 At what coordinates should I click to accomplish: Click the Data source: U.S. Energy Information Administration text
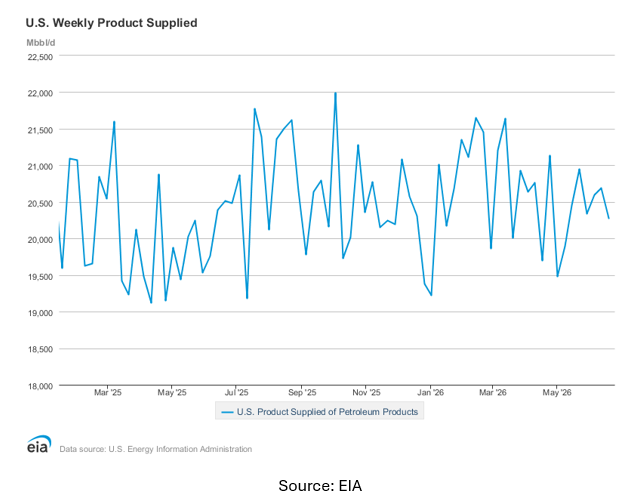pos(156,449)
